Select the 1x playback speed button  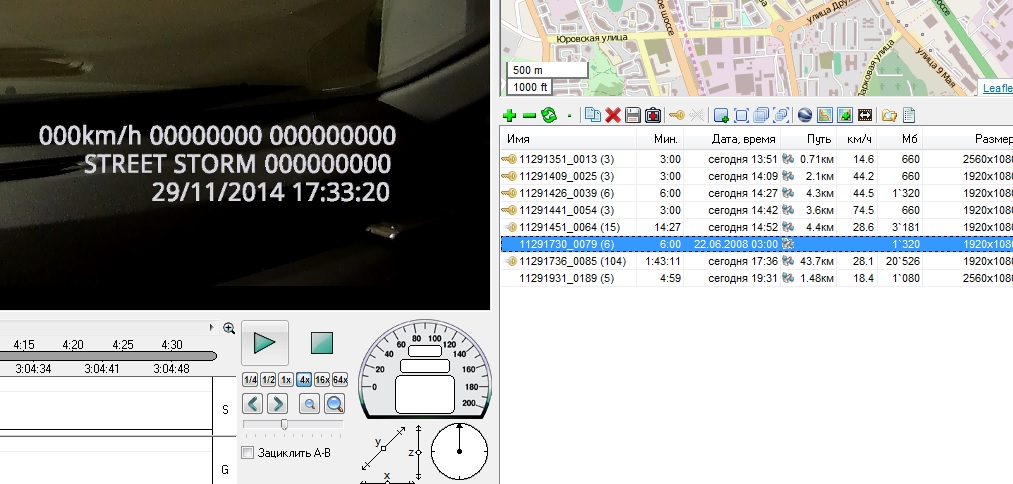285,380
